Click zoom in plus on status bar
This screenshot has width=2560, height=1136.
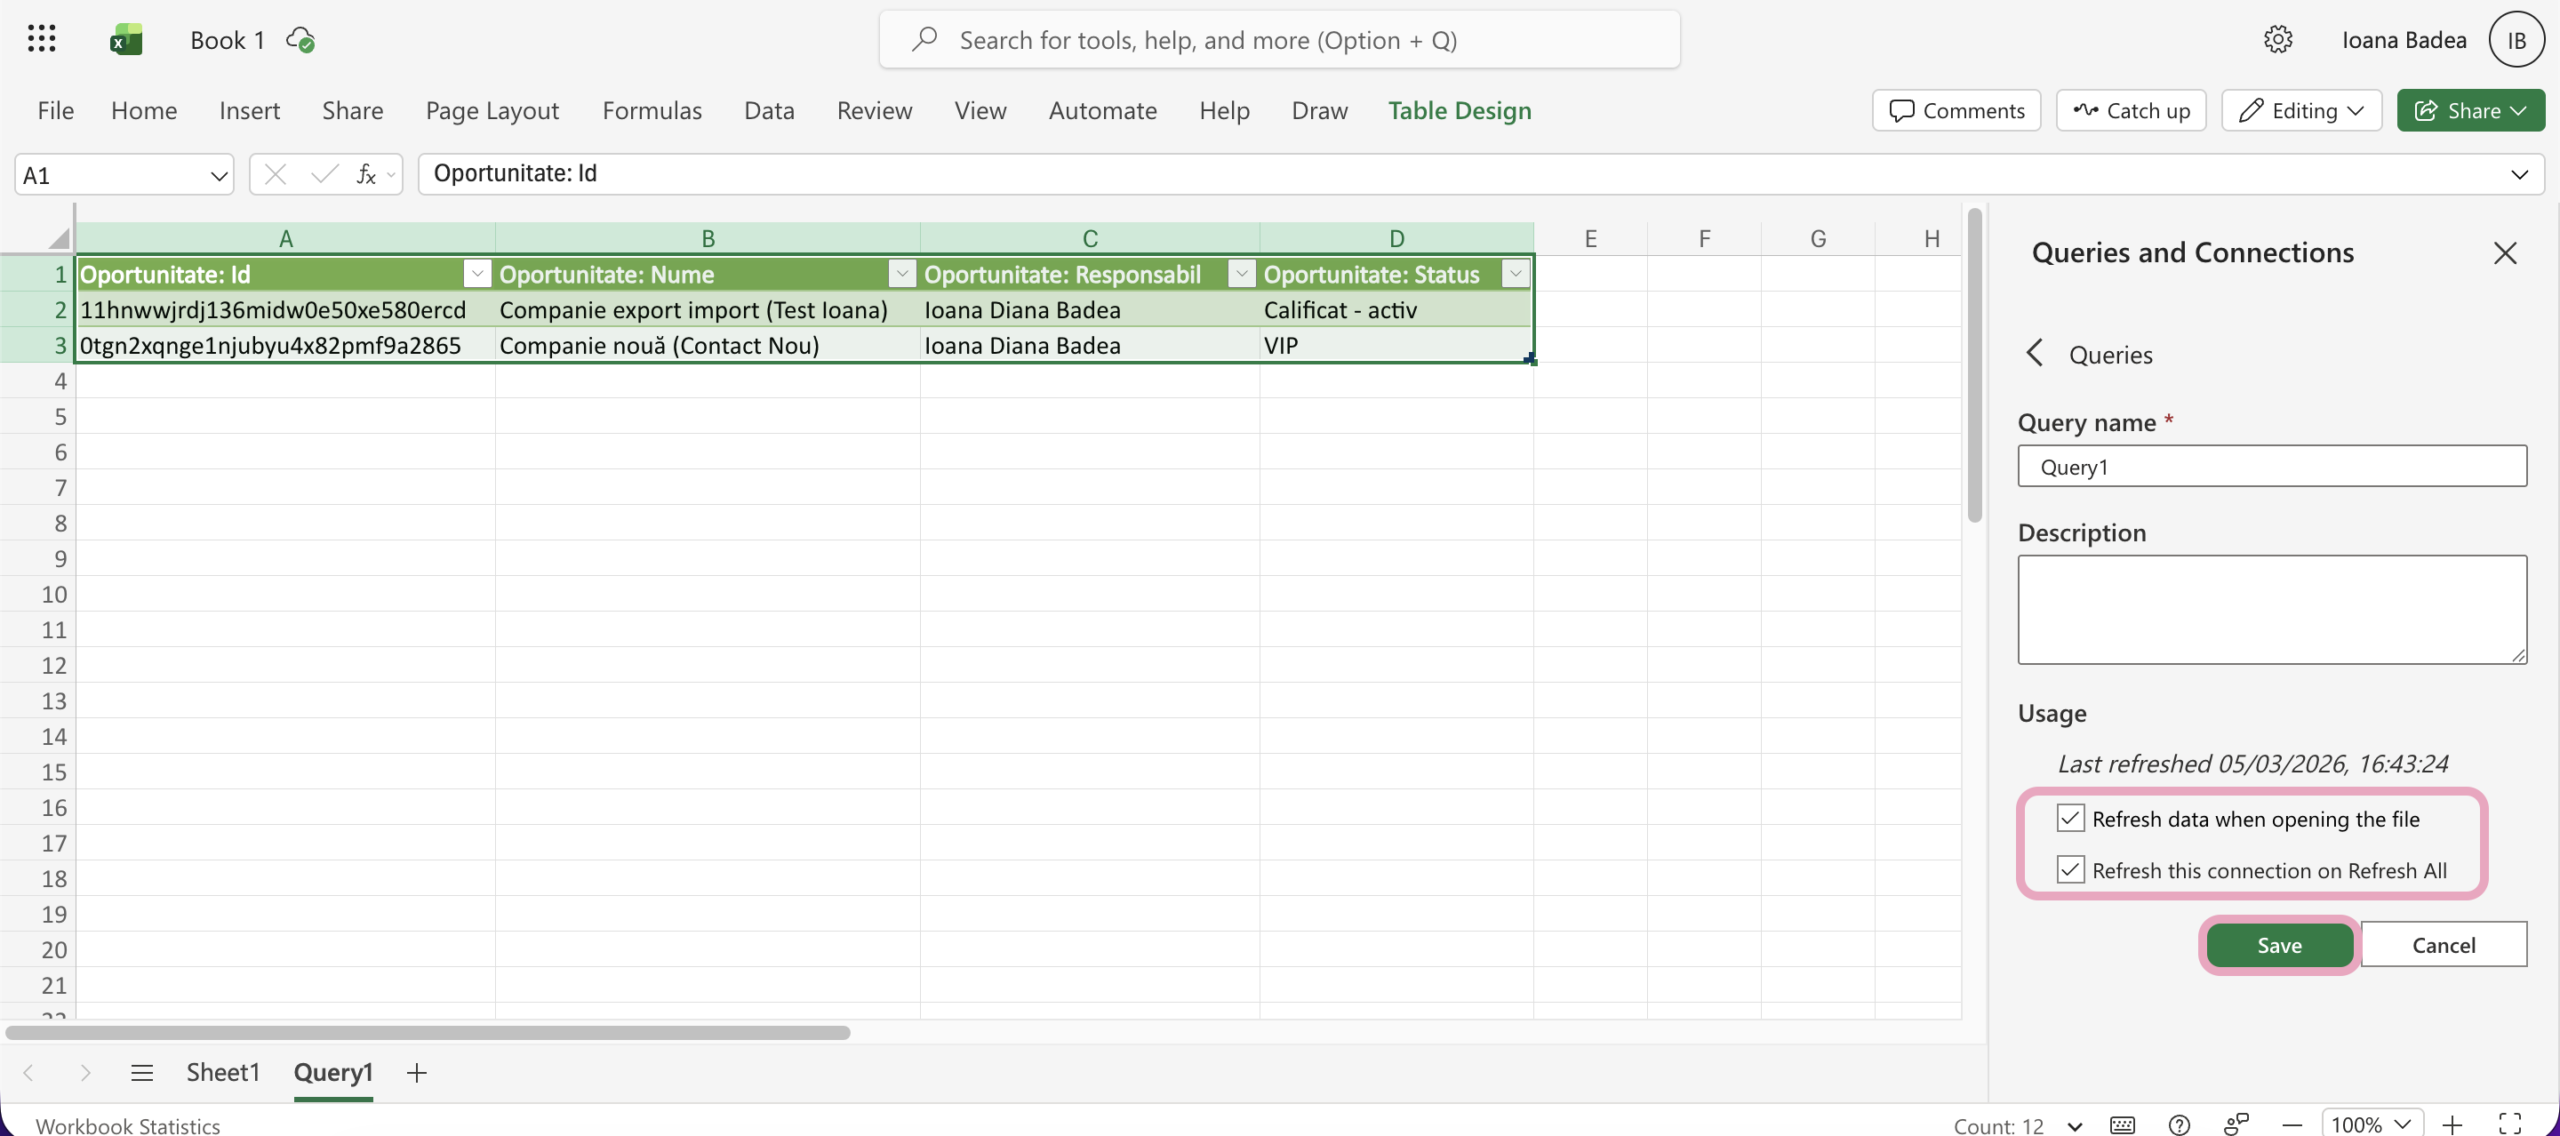point(2452,1124)
